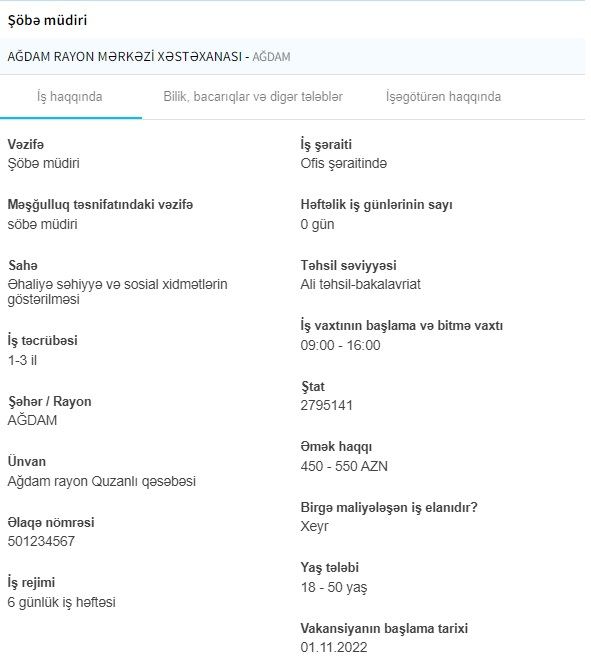The height and width of the screenshot is (671, 591).
Task: Select the AĞDAM RAYON MƏRKƏZİ XƏSTƏXANASI employer name
Action: point(125,56)
